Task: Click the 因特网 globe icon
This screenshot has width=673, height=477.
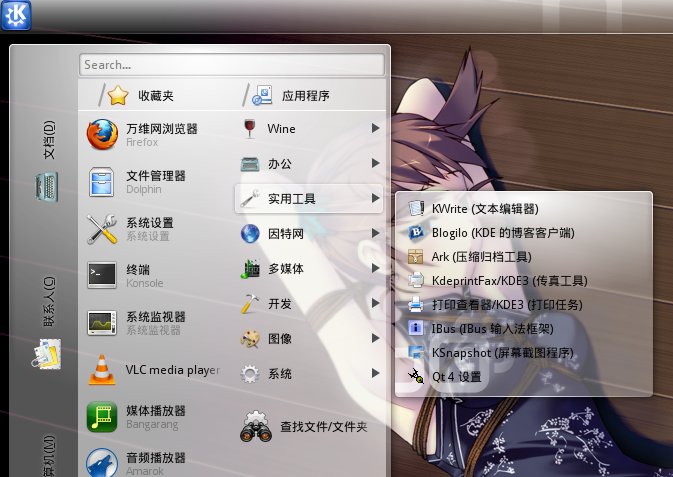Action: click(x=250, y=234)
